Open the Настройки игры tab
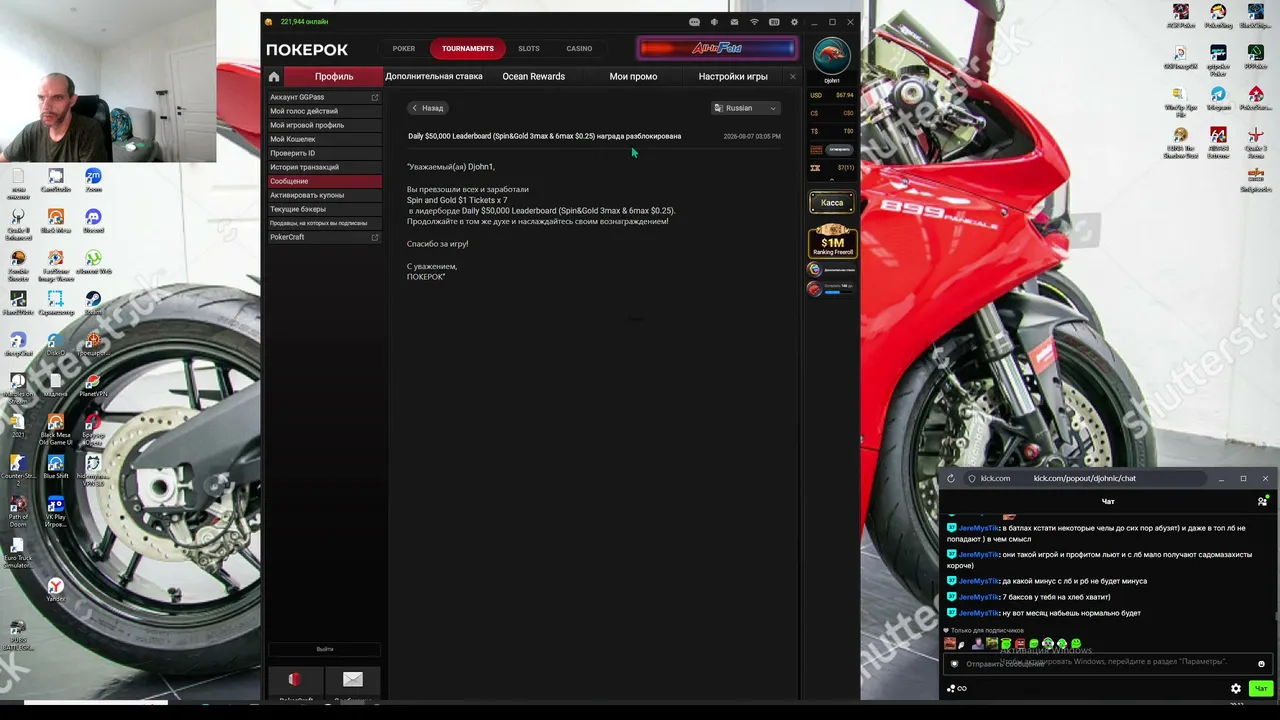The height and width of the screenshot is (720, 1280). tap(733, 77)
